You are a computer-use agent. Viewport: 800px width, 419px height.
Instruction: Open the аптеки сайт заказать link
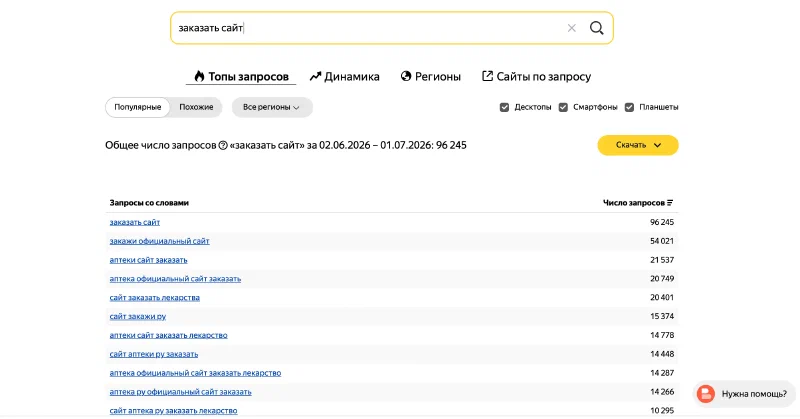point(148,260)
